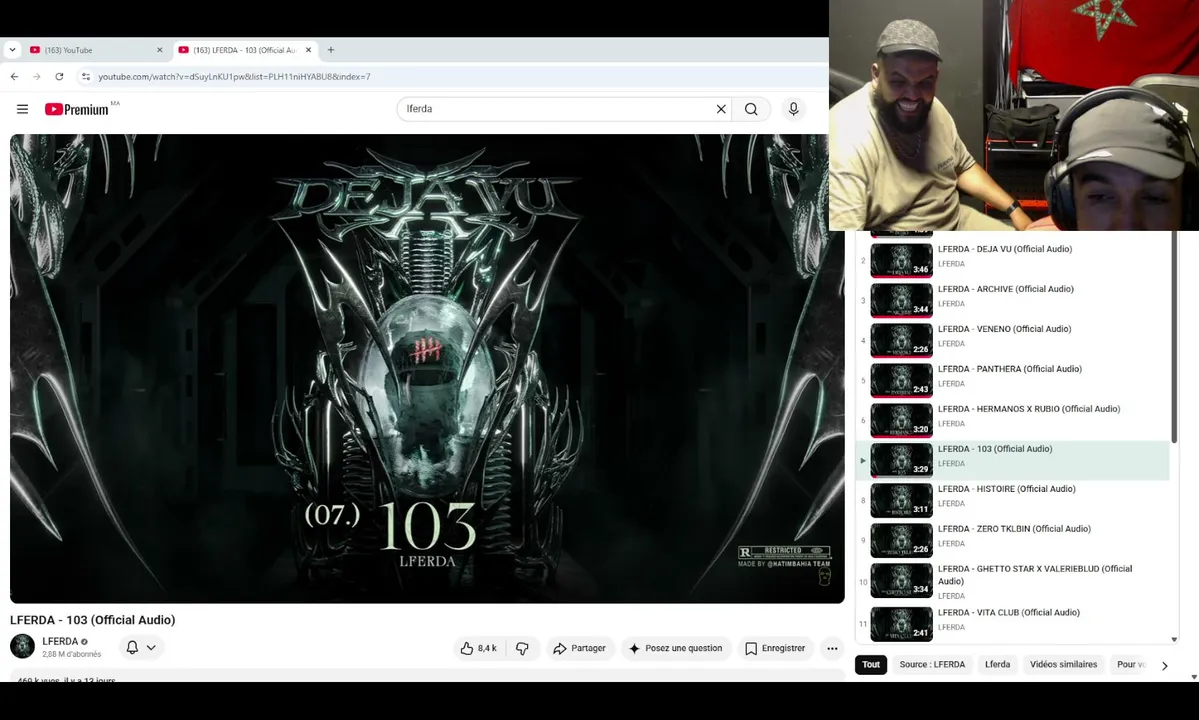
Task: Open more actions three-dot menu
Action: [832, 648]
